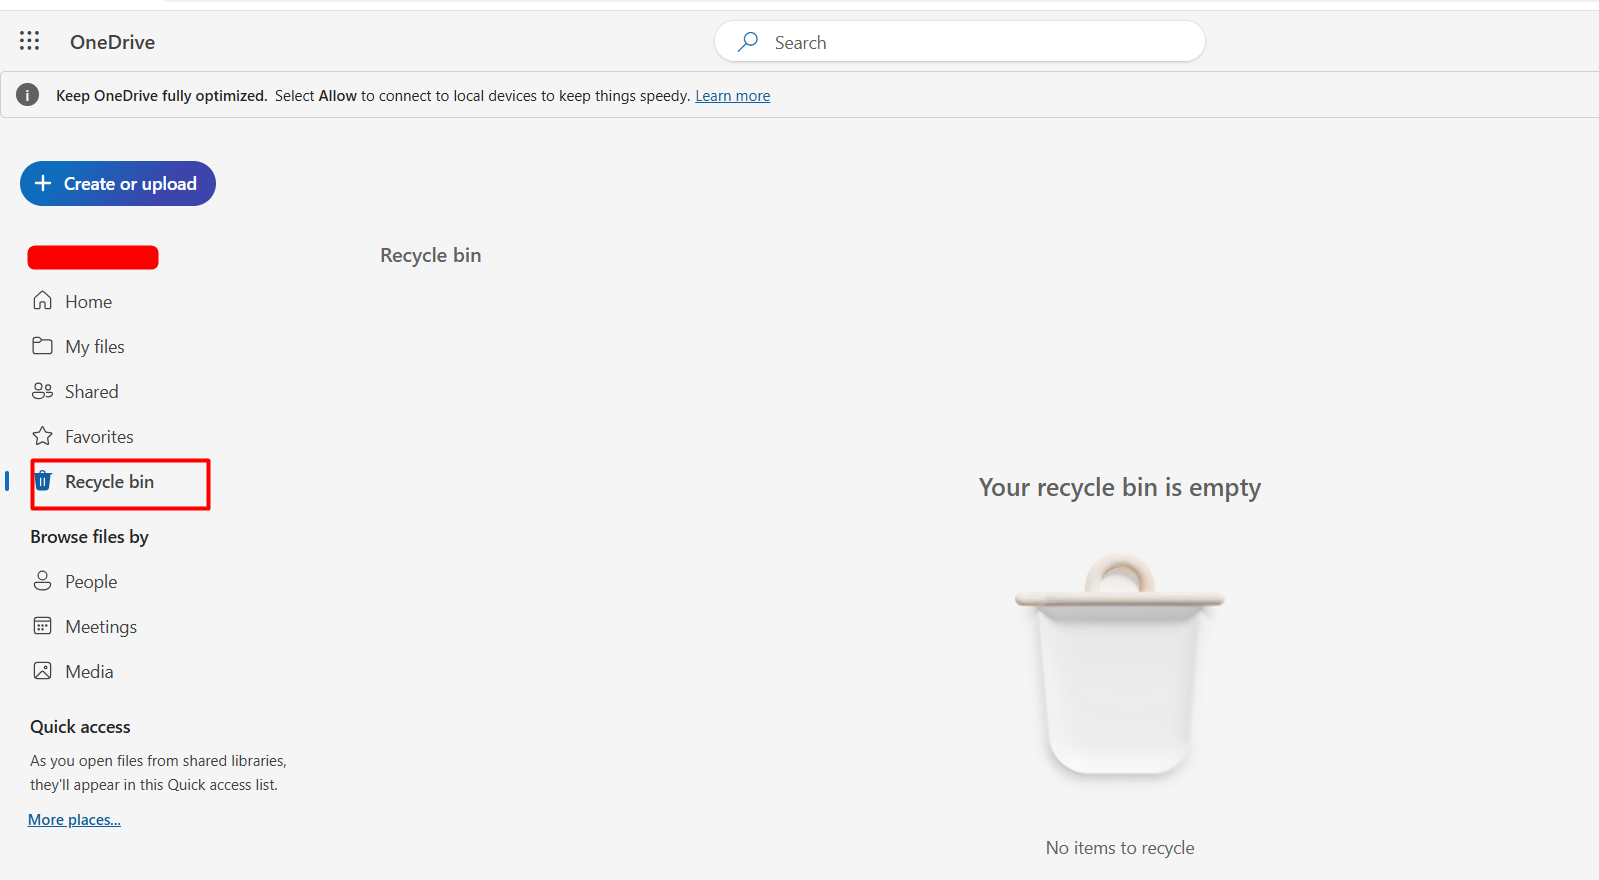Open Favorites in the sidebar

point(99,437)
